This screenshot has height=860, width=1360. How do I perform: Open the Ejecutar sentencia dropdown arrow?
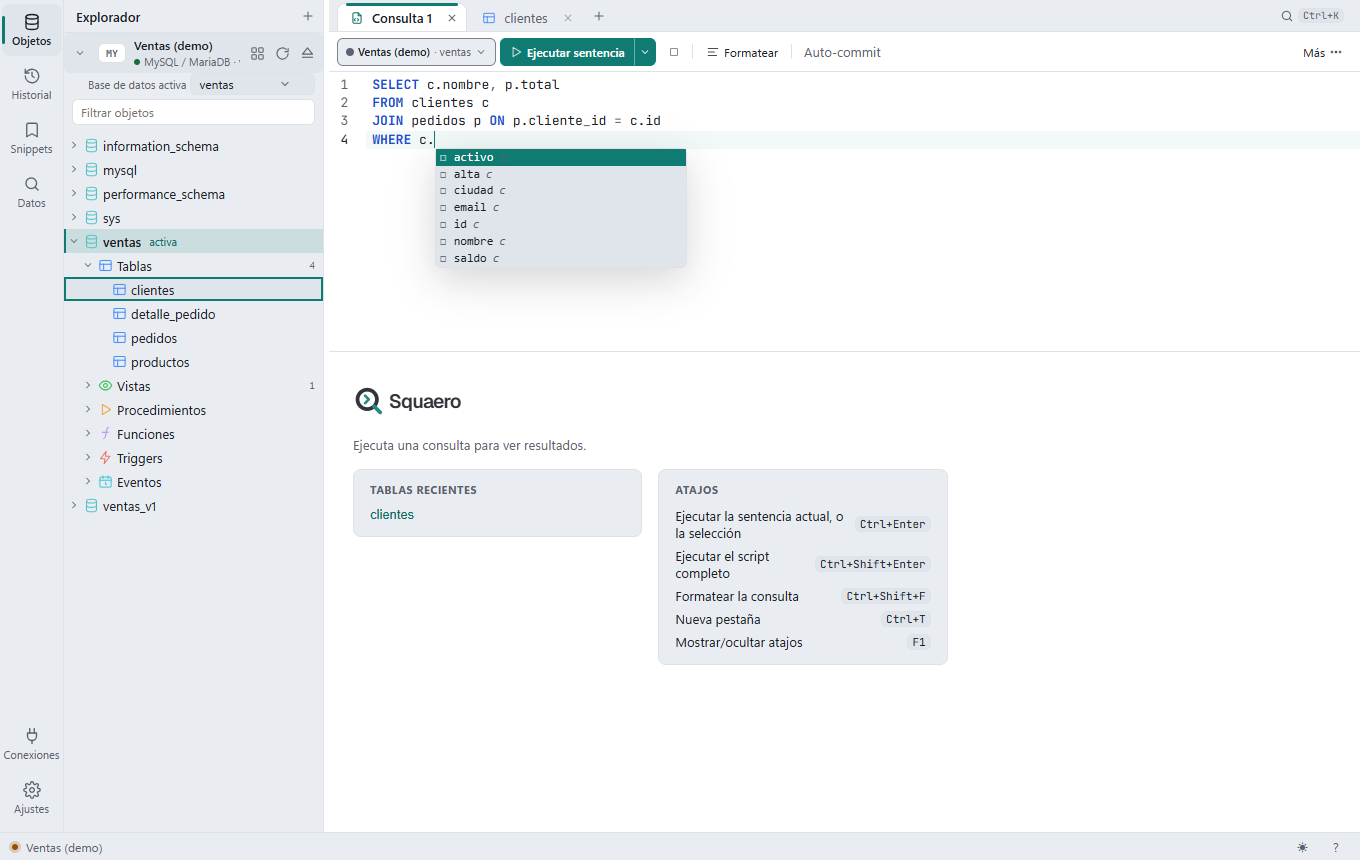pyautogui.click(x=645, y=52)
